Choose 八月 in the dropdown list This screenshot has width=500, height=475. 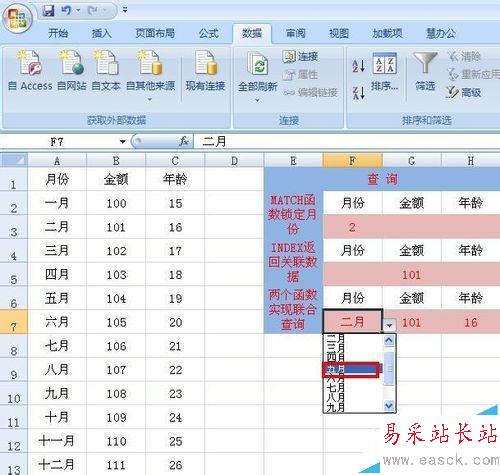pos(353,397)
